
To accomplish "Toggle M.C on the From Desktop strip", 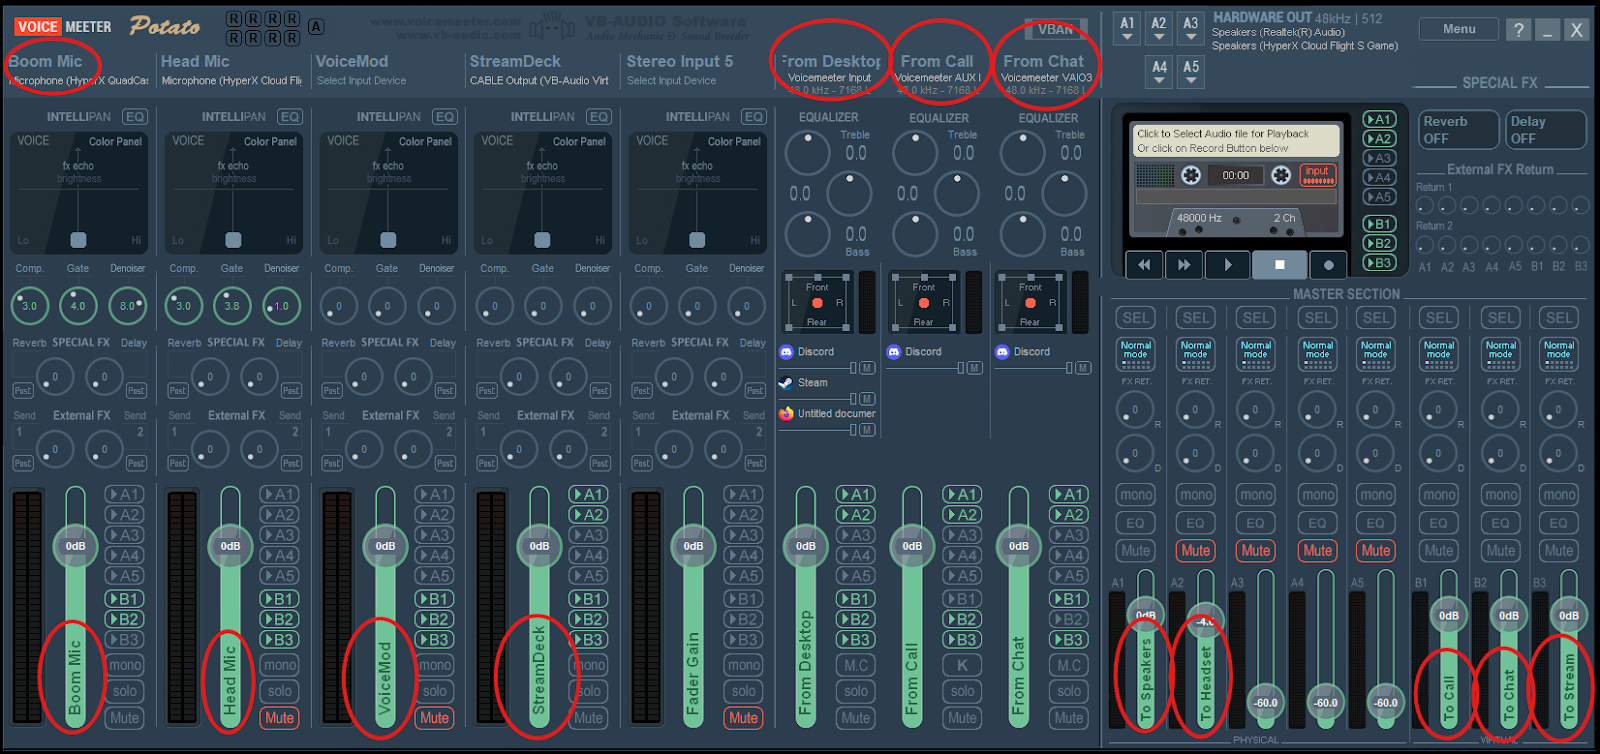I will (856, 665).
